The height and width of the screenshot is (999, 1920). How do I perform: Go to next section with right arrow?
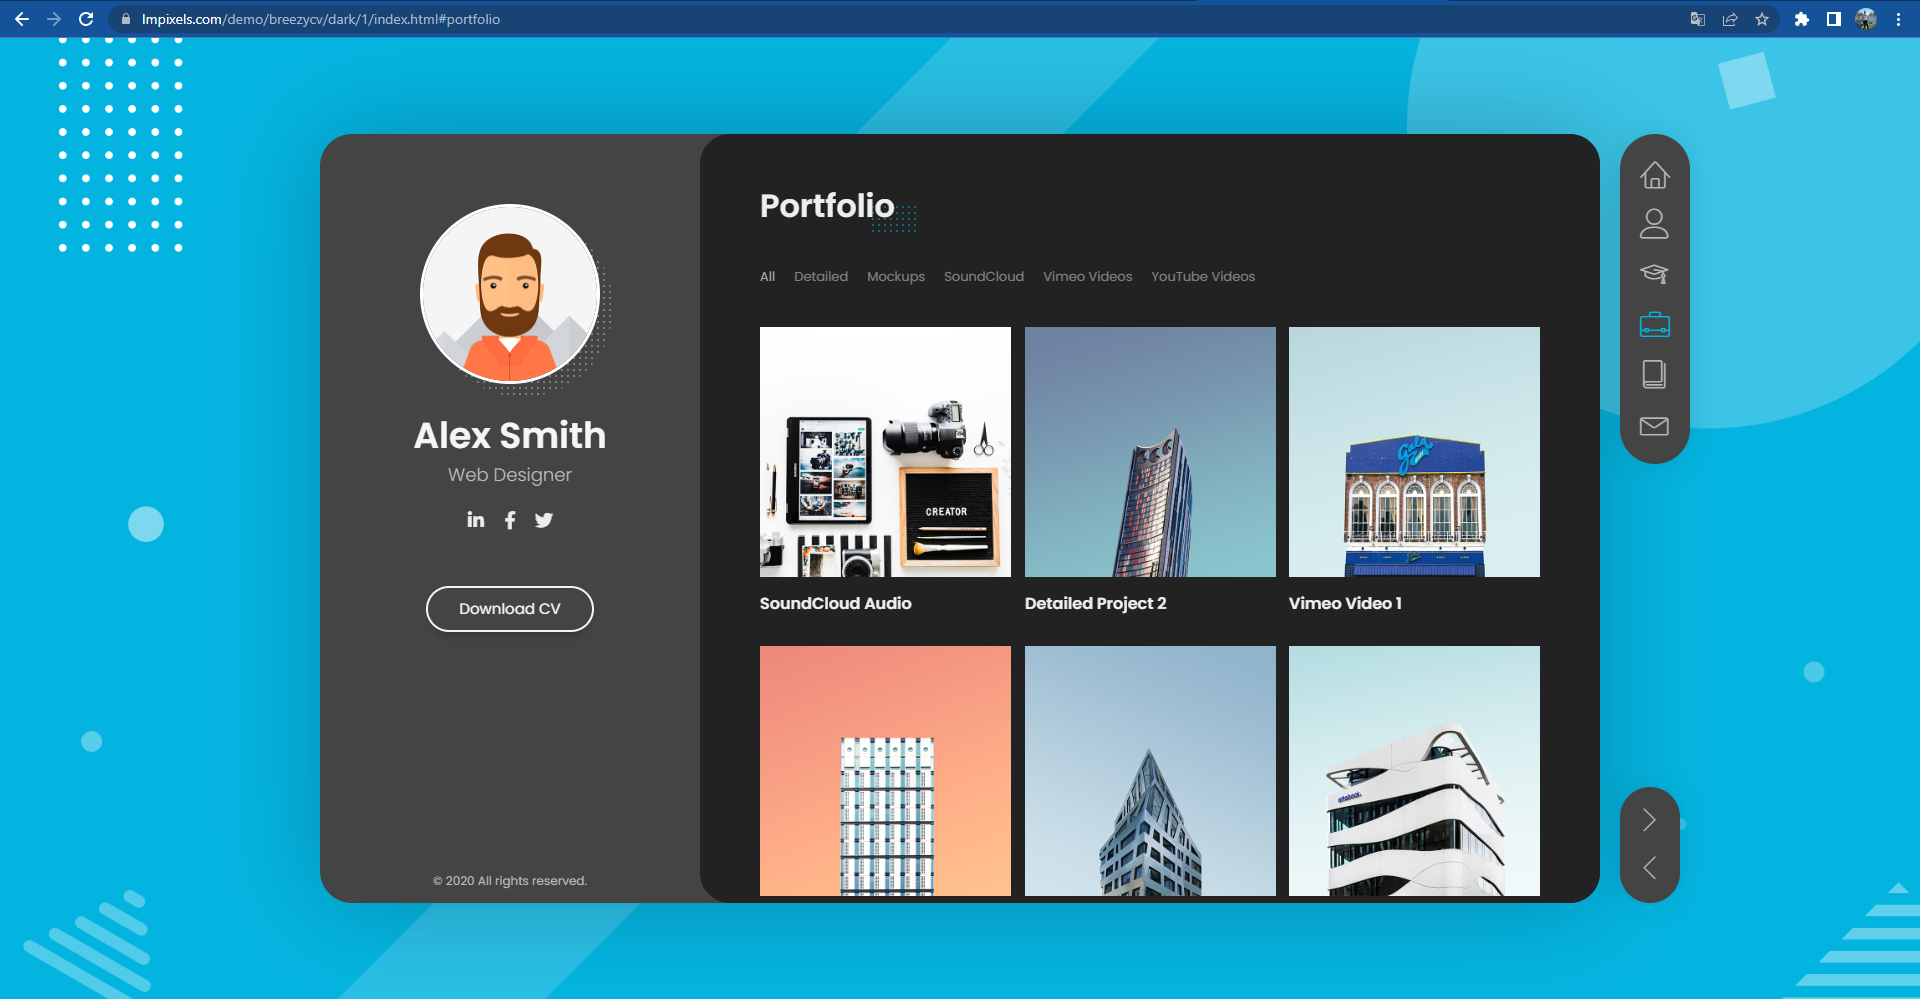[x=1649, y=820]
